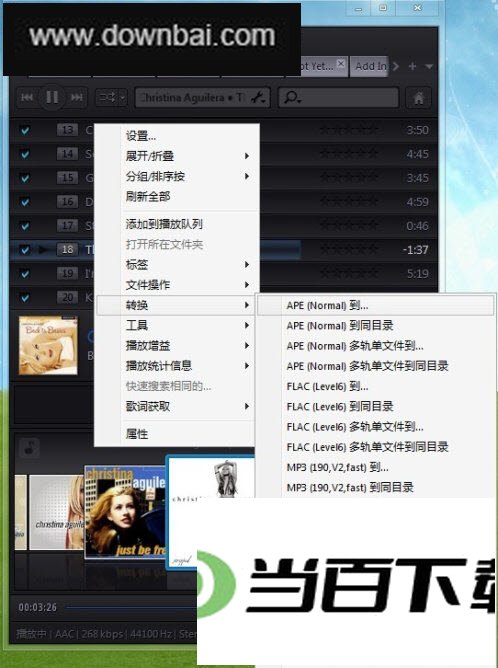This screenshot has width=498, height=668.
Task: Expand the '播放增益' submenu
Action: pyautogui.click(x=178, y=346)
